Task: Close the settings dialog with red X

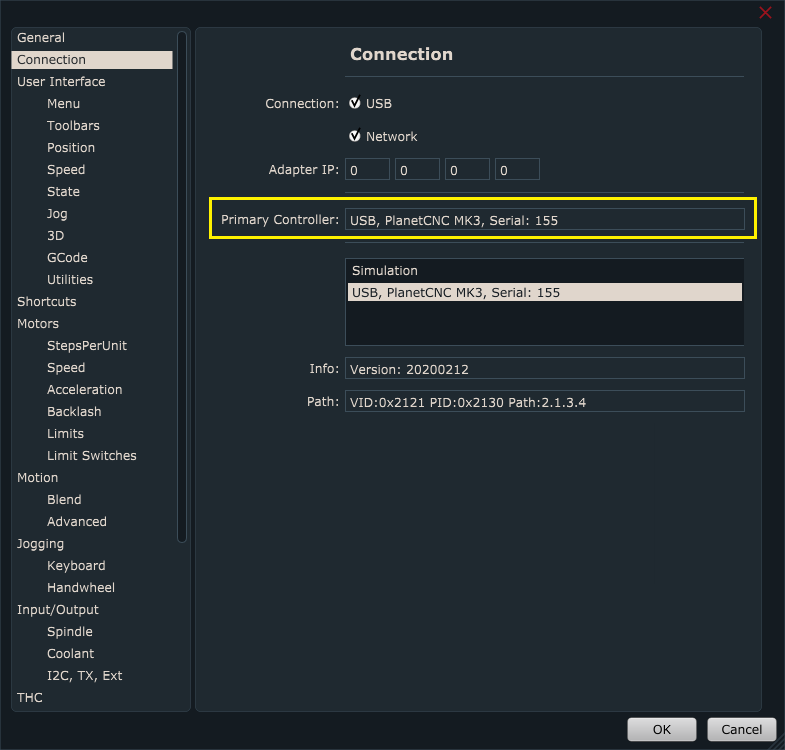Action: [x=766, y=13]
